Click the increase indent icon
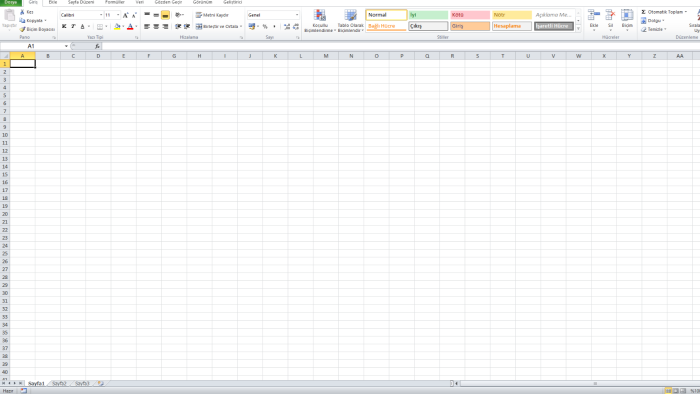 coord(187,26)
